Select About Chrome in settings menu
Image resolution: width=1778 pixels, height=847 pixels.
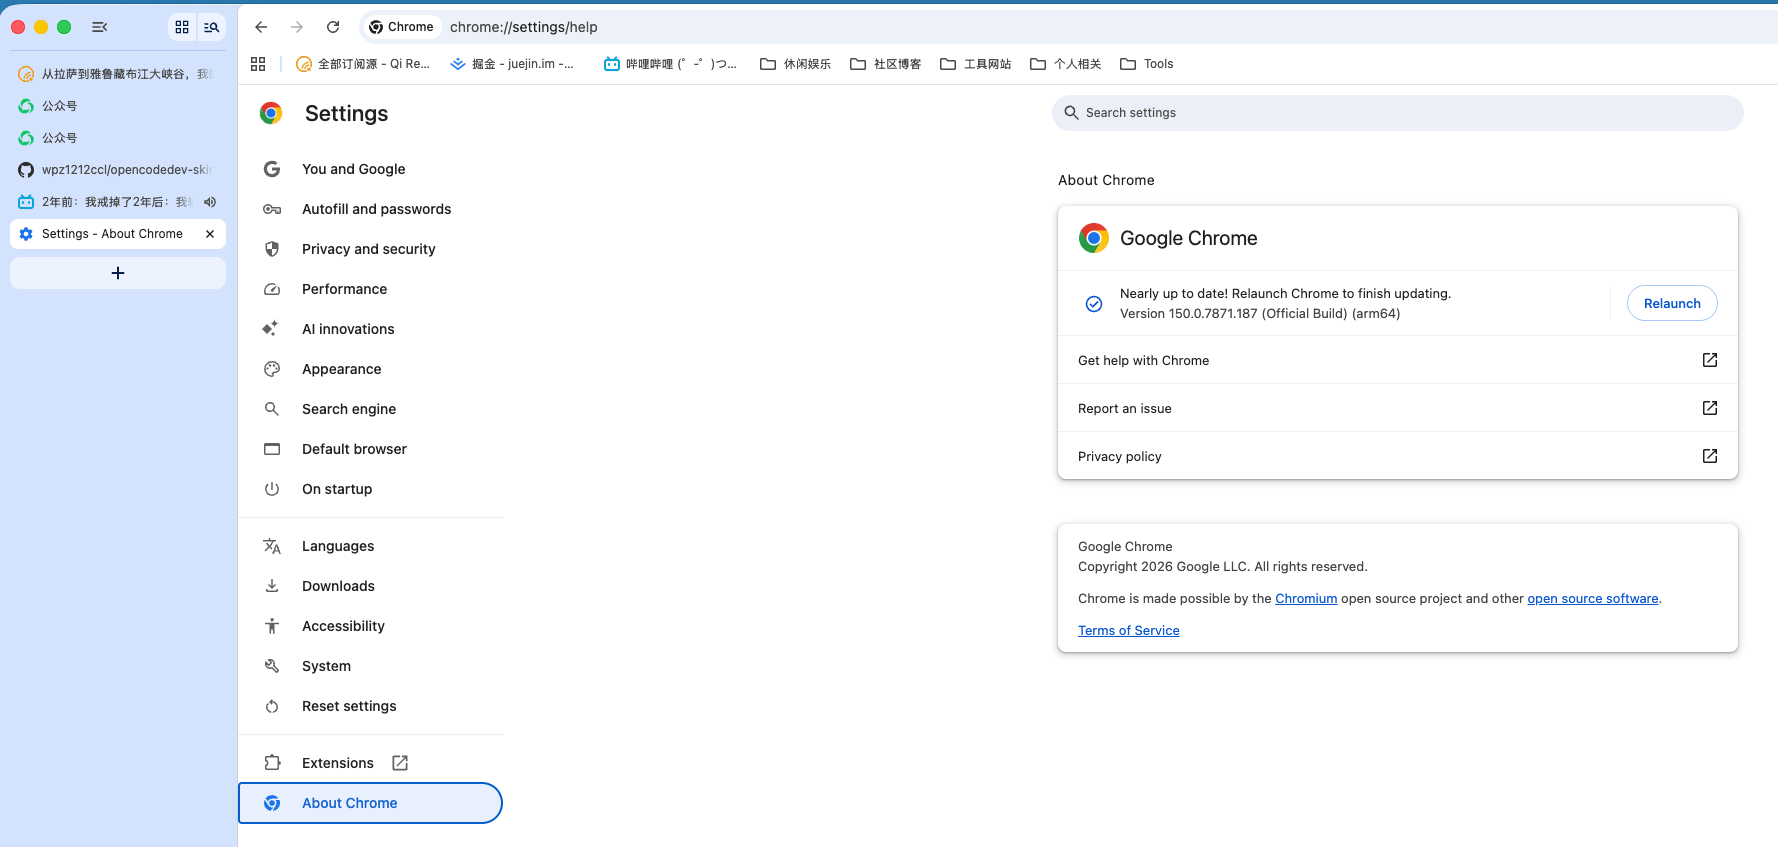pos(370,803)
